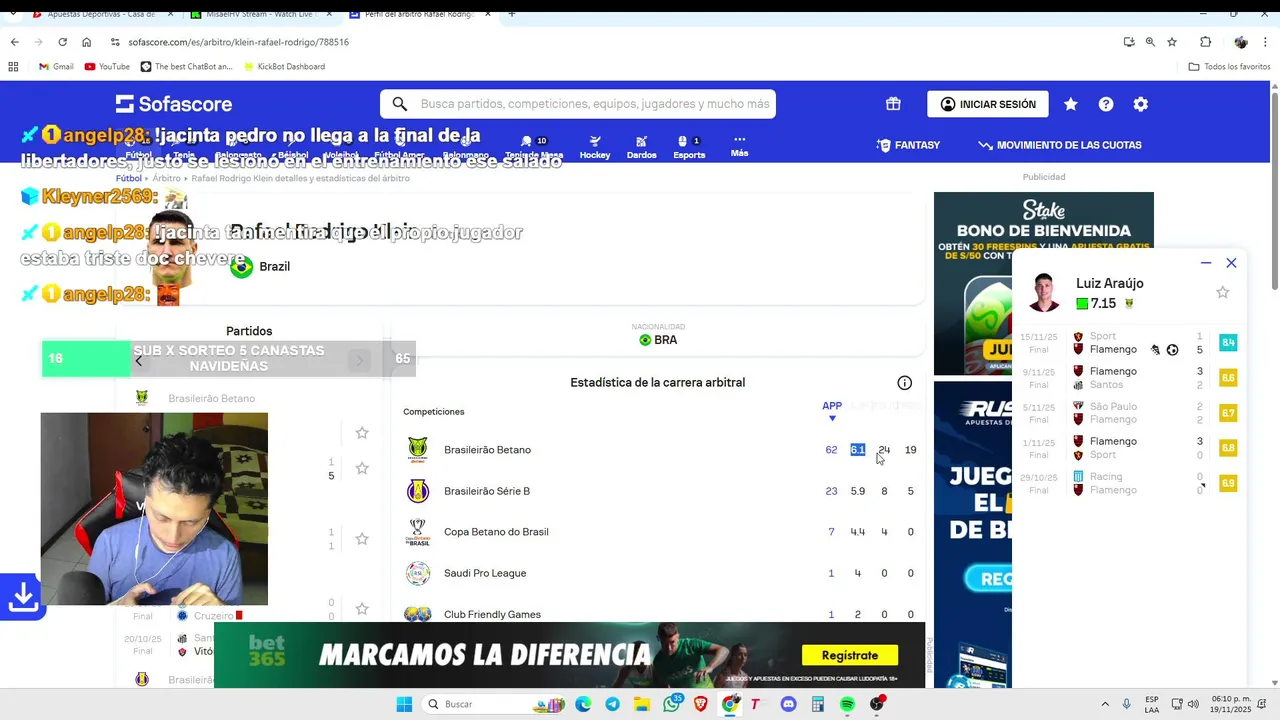1280x720 pixels.
Task: Click Brasileirão Série B league logo
Action: [x=418, y=491]
